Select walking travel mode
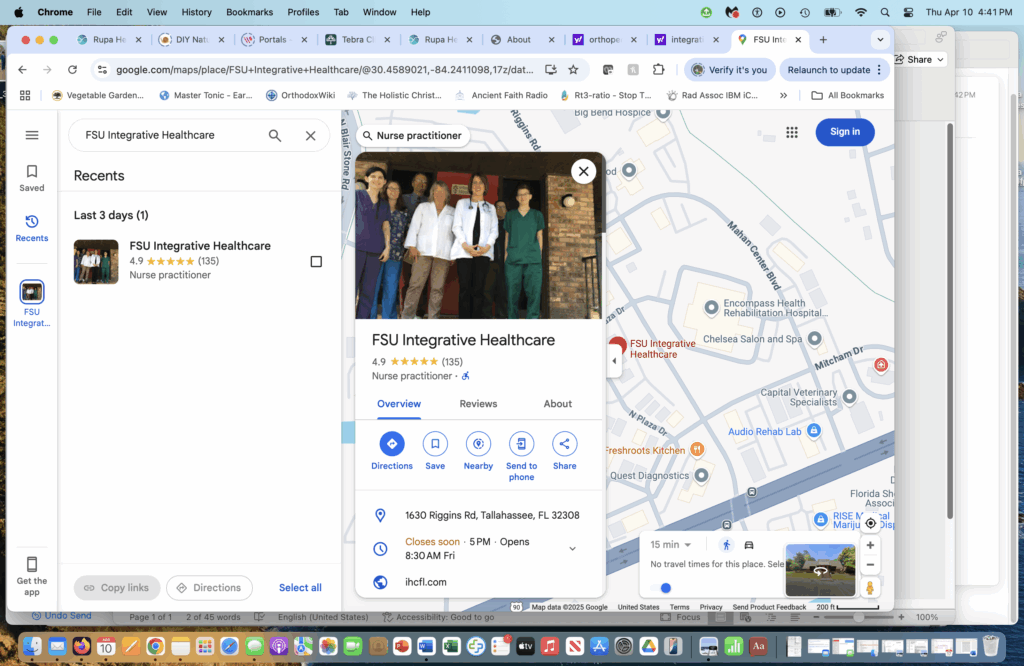Image resolution: width=1024 pixels, height=666 pixels. (x=726, y=545)
